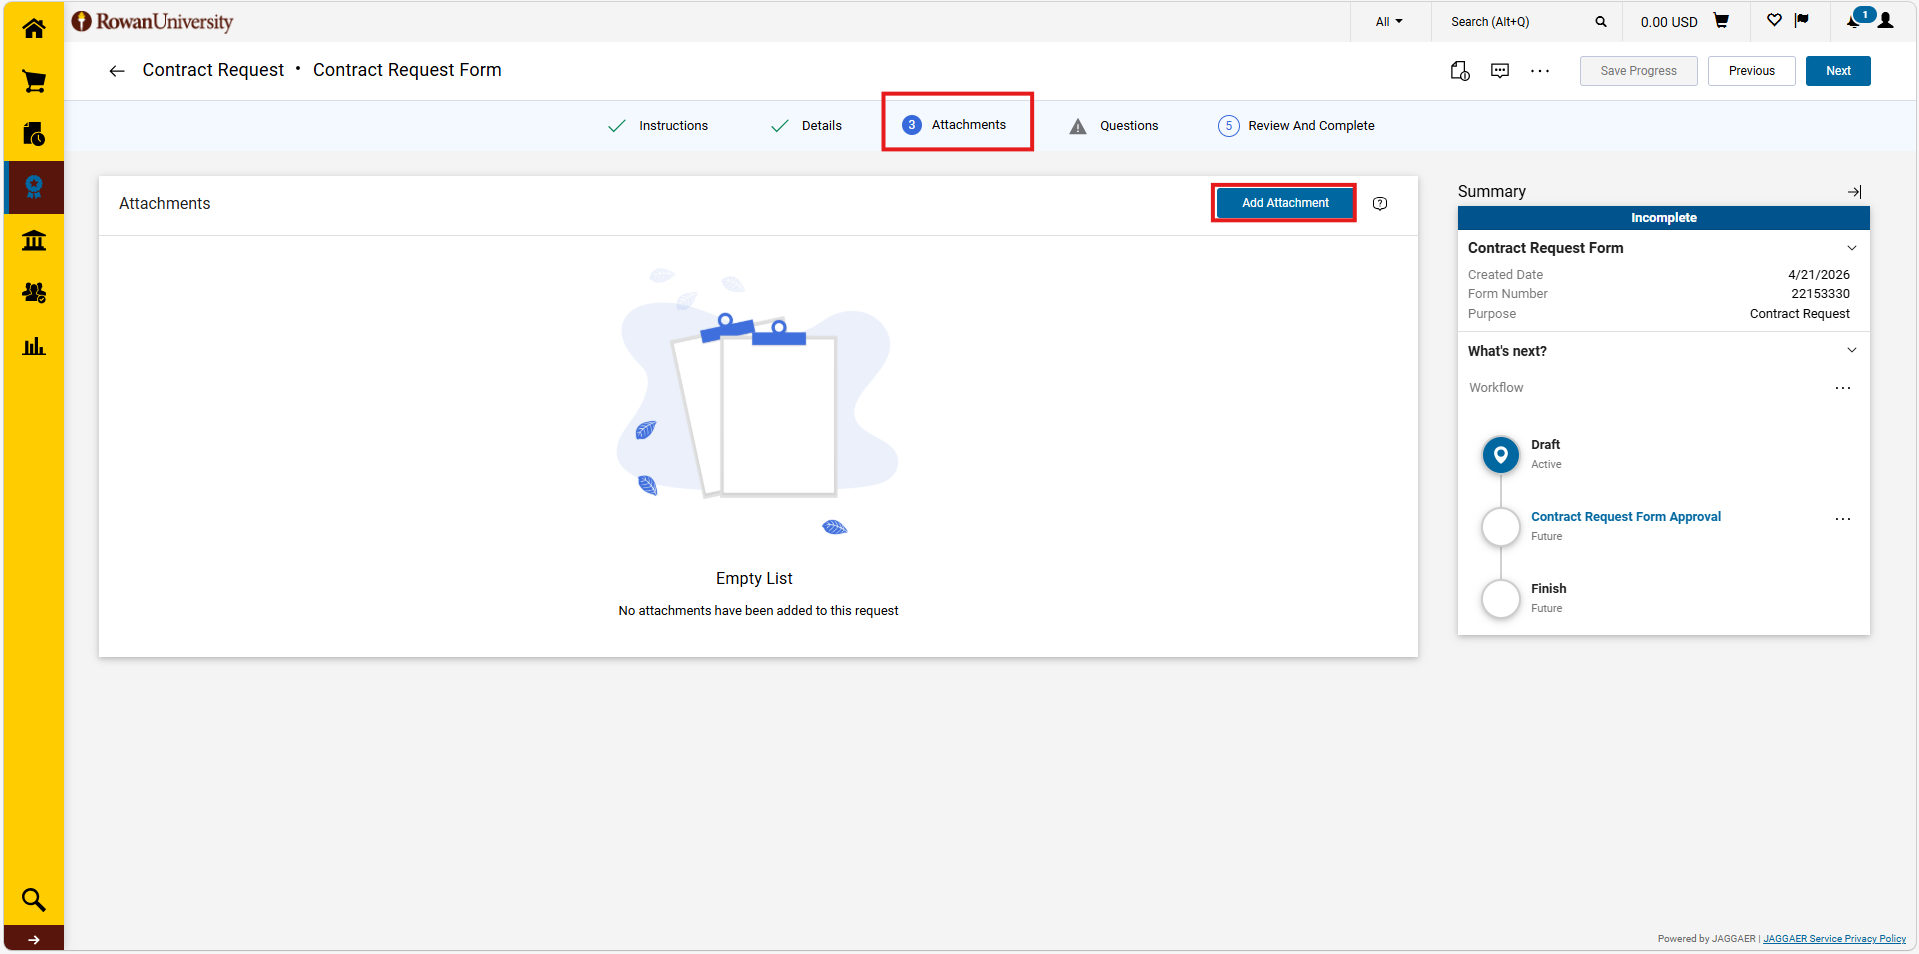Open JAGGAER Service Privacy Policy link
The width and height of the screenshot is (1919, 954).
(1834, 939)
